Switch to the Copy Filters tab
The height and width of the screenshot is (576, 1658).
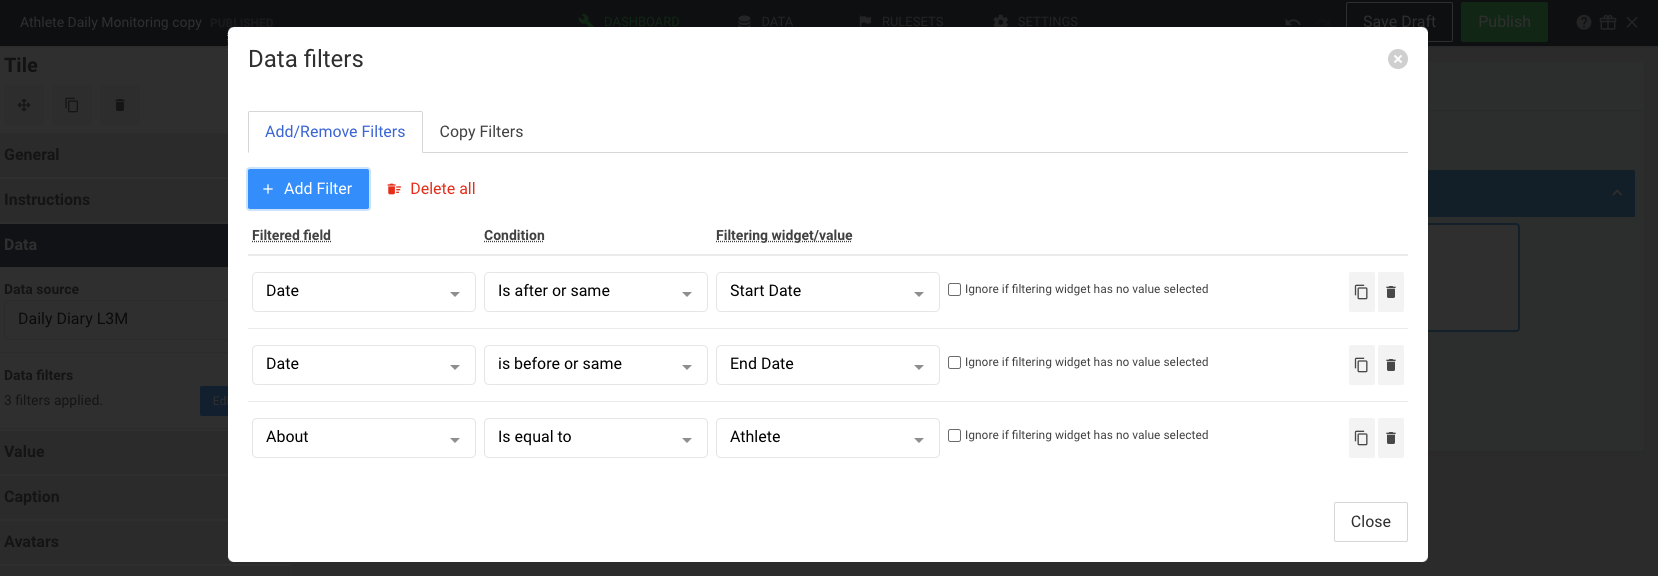point(481,132)
